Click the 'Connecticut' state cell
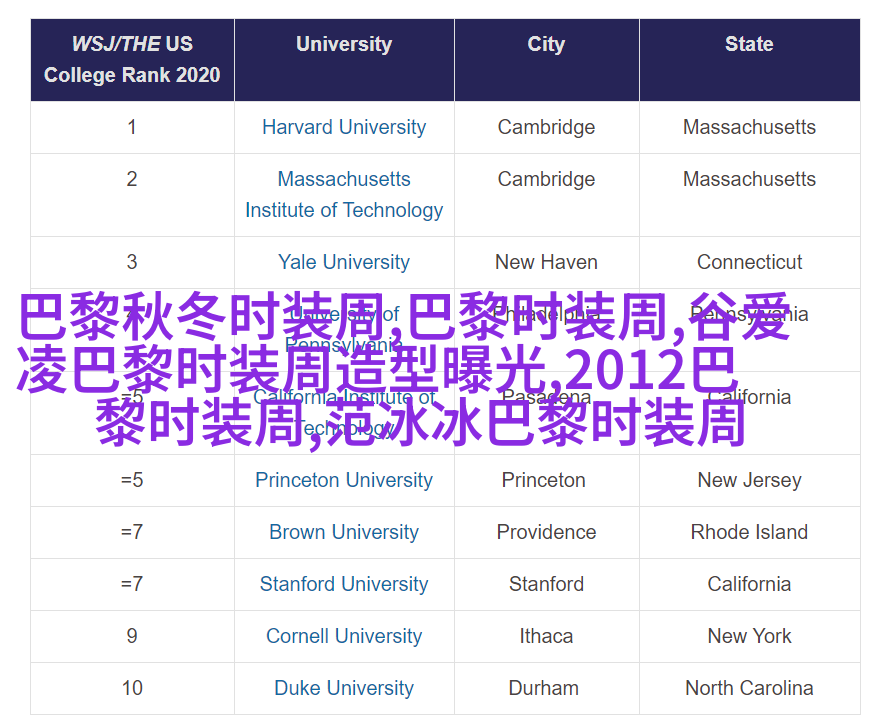Image resolution: width=878 pixels, height=726 pixels. tap(749, 262)
